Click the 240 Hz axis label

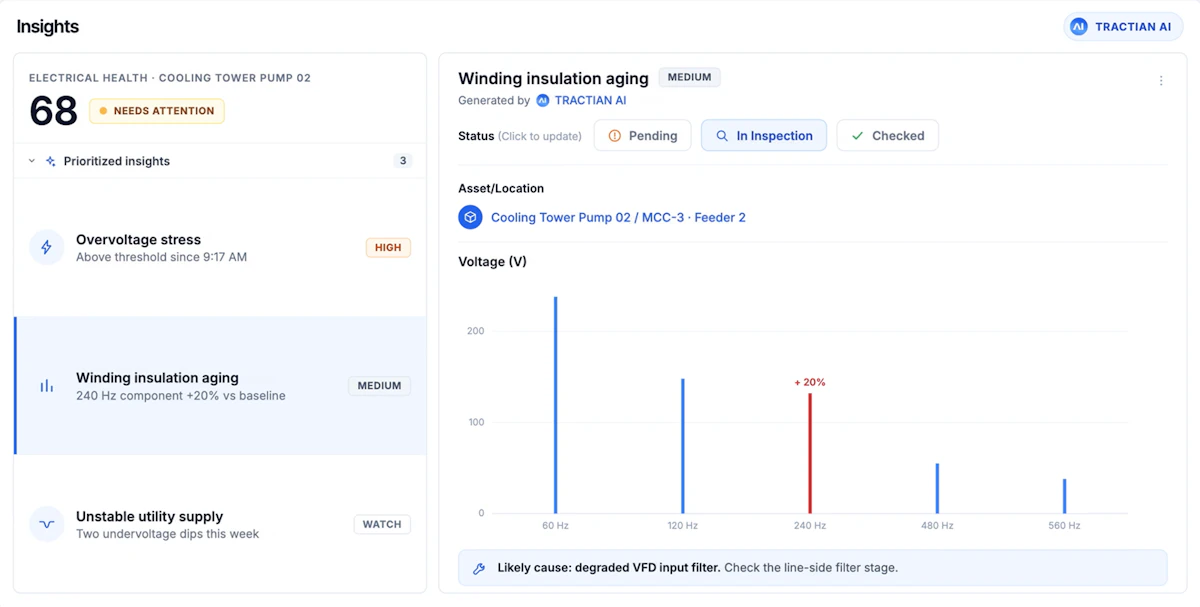coord(810,525)
